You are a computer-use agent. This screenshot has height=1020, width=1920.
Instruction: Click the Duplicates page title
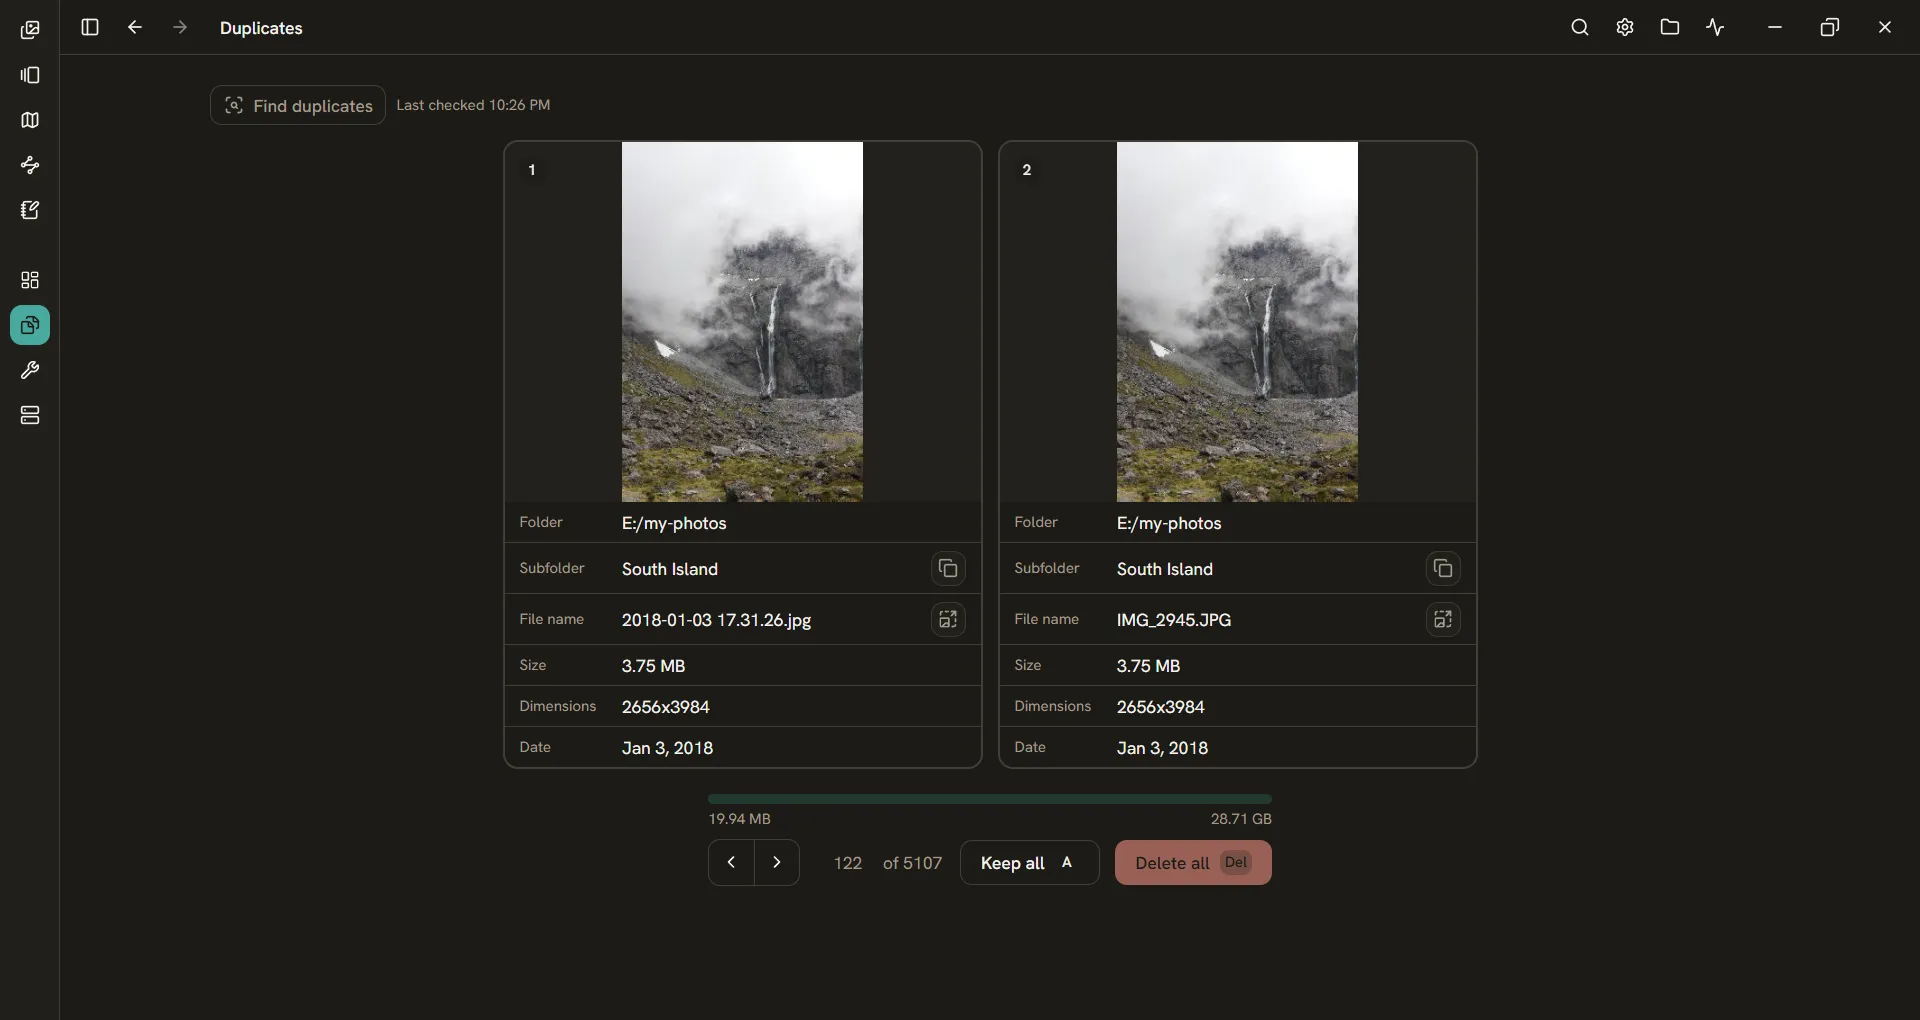click(261, 28)
